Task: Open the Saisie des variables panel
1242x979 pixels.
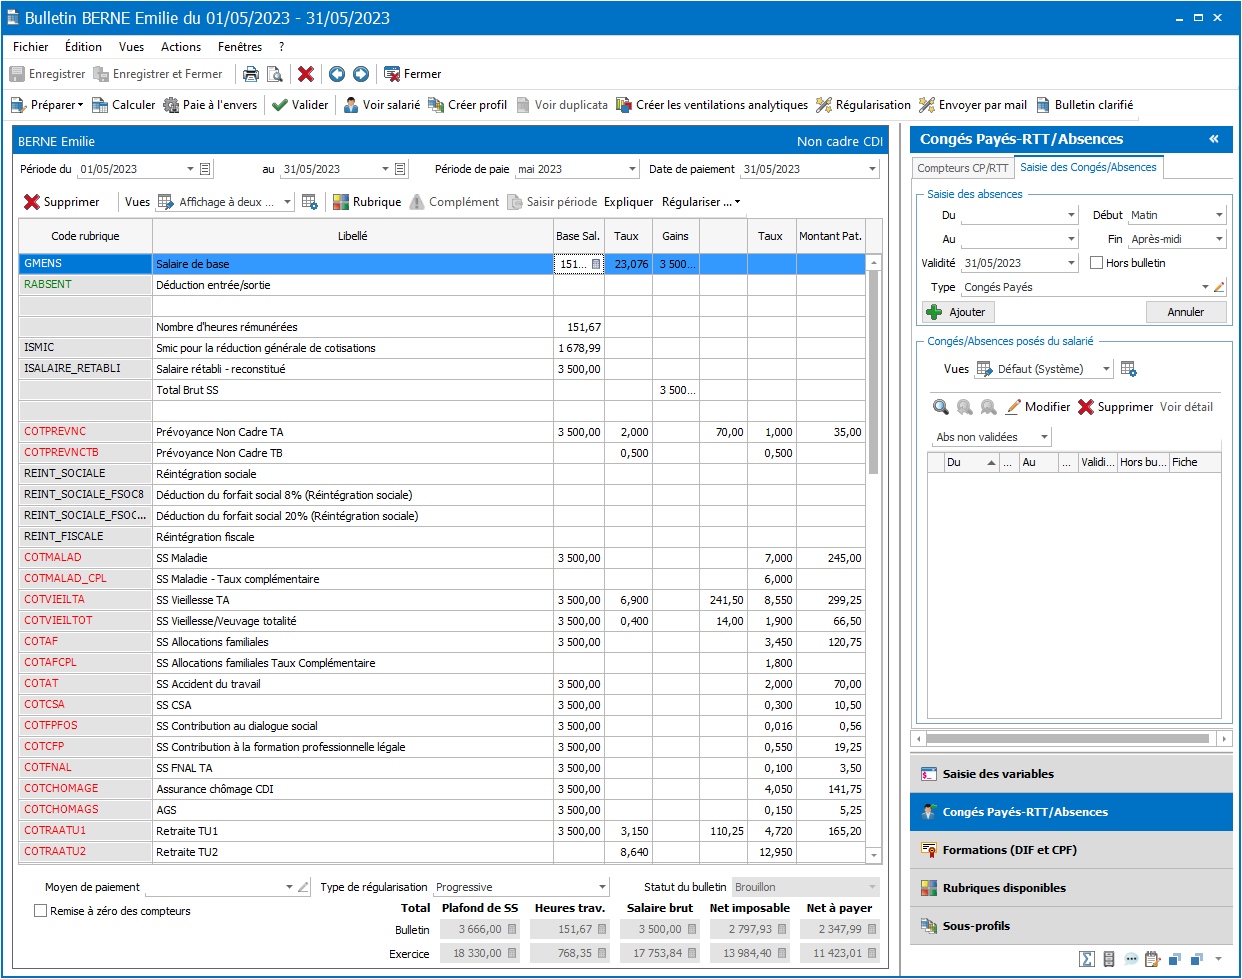Action: click(x=1071, y=774)
